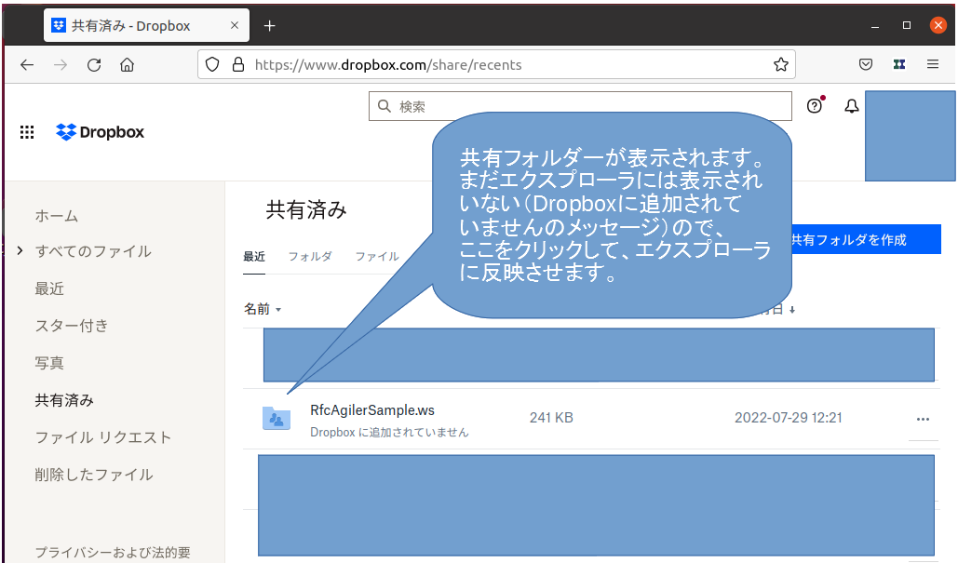Click the URL address bar
Image resolution: width=958 pixels, height=563 pixels.
click(x=496, y=65)
